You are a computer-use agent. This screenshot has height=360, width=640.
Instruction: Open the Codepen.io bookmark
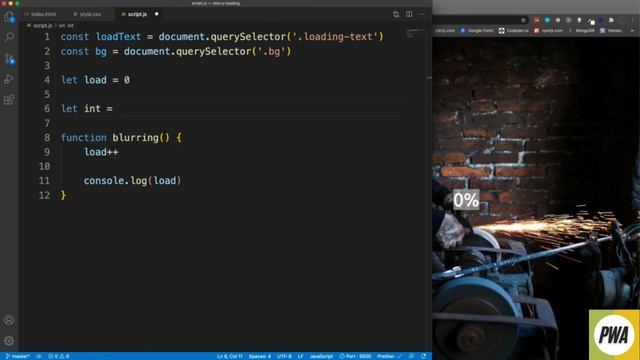click(x=513, y=31)
